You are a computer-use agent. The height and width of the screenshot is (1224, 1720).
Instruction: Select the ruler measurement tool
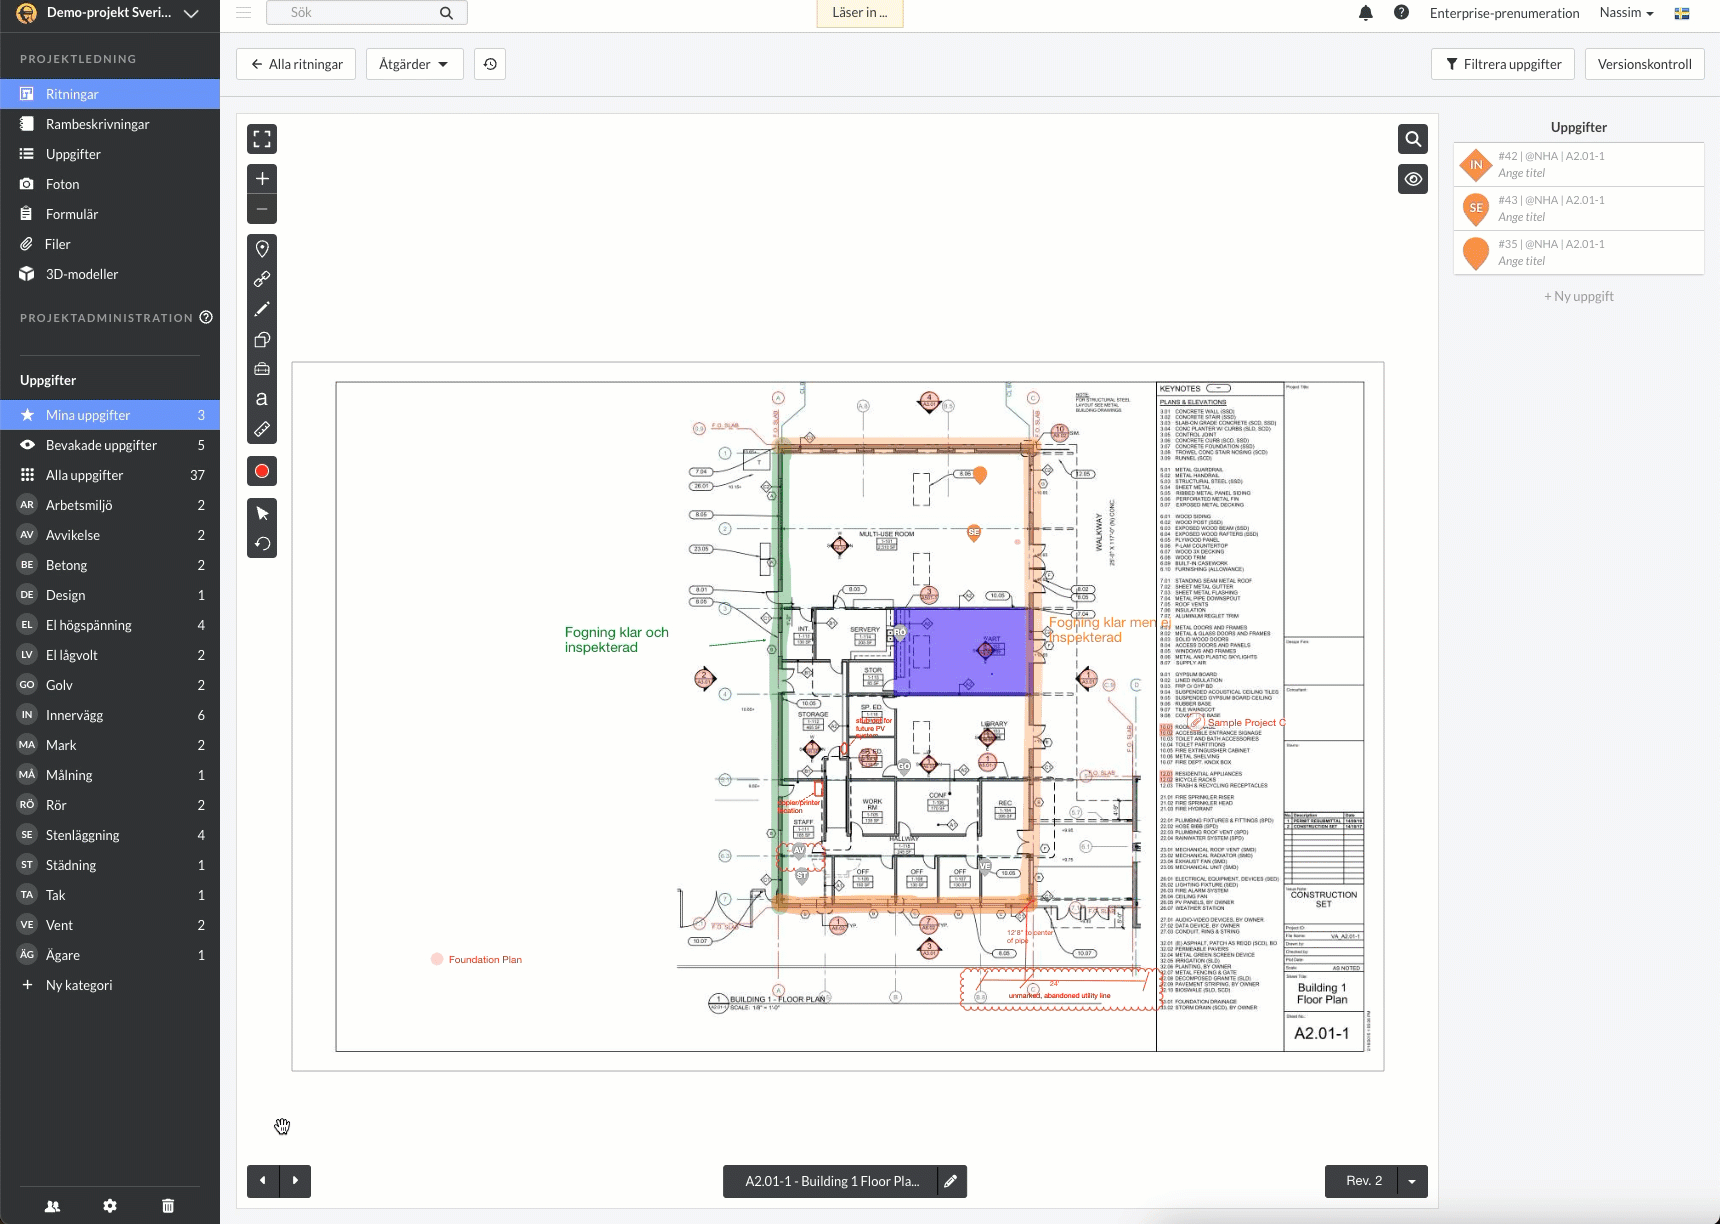click(262, 429)
